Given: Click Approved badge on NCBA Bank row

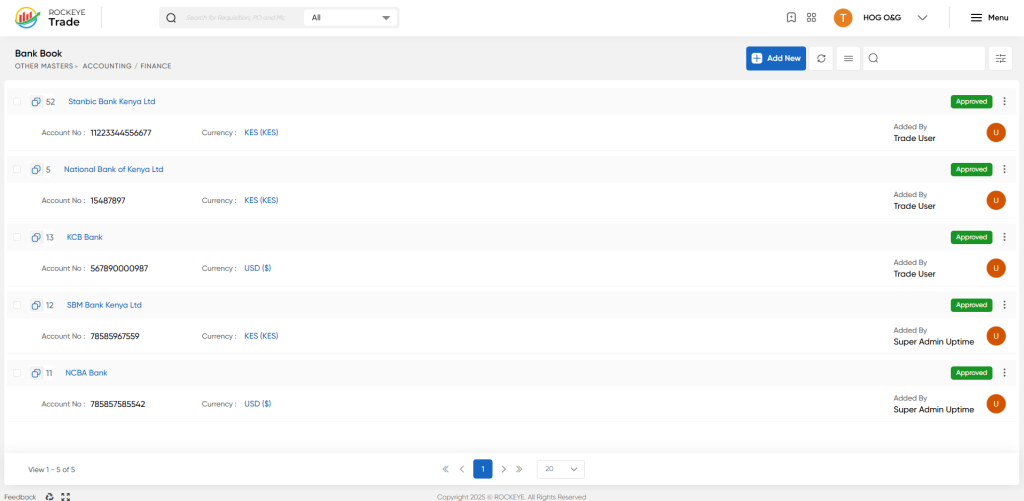Looking at the screenshot, I should [x=971, y=373].
